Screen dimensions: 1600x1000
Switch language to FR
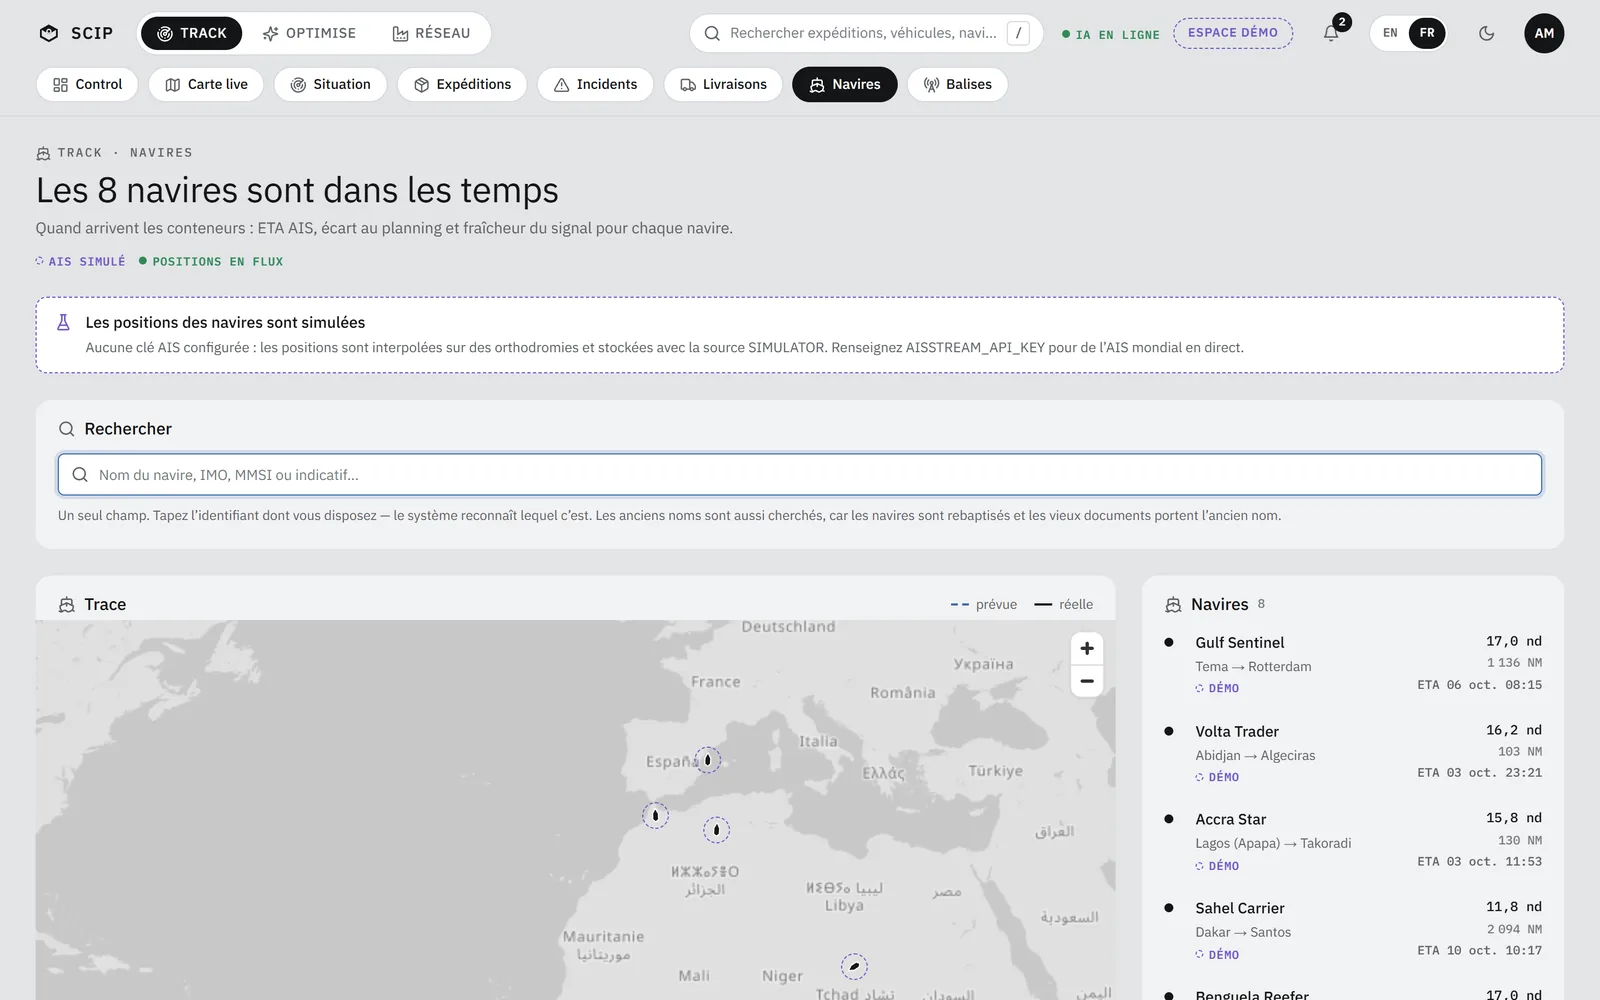click(x=1427, y=33)
